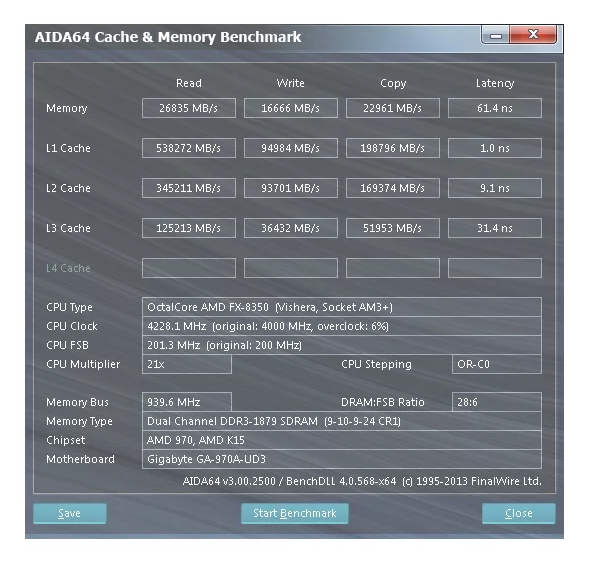Click Motherboard field Gigabyte GA-970A-UD3
This screenshot has width=600, height=565.
342,459
